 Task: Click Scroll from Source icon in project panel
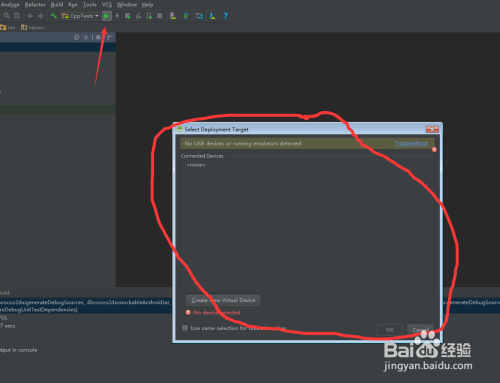pyautogui.click(x=77, y=37)
